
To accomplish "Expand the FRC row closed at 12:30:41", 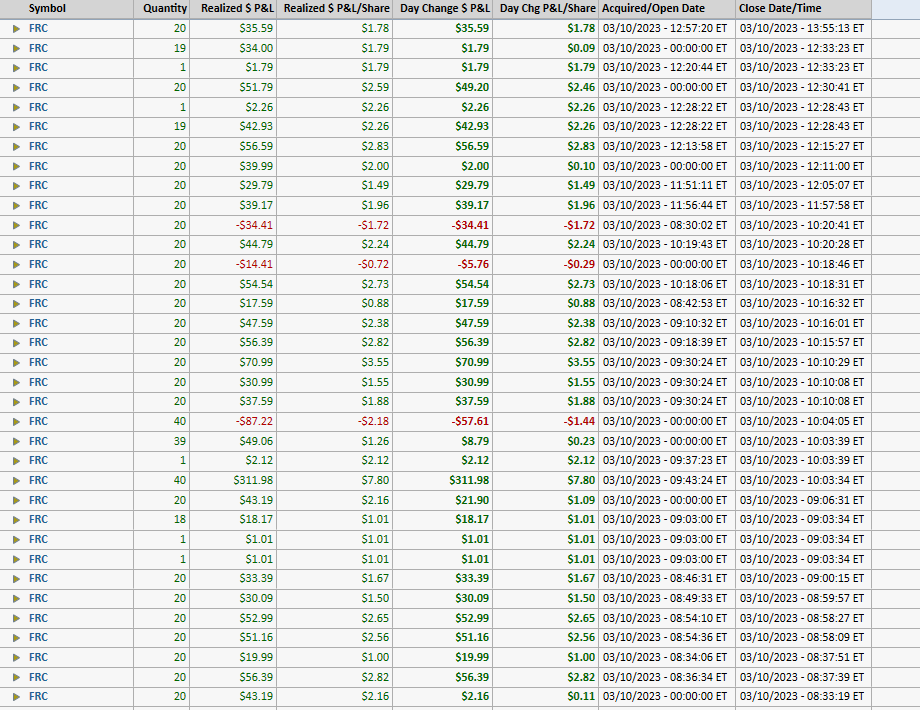I will tap(16, 87).
